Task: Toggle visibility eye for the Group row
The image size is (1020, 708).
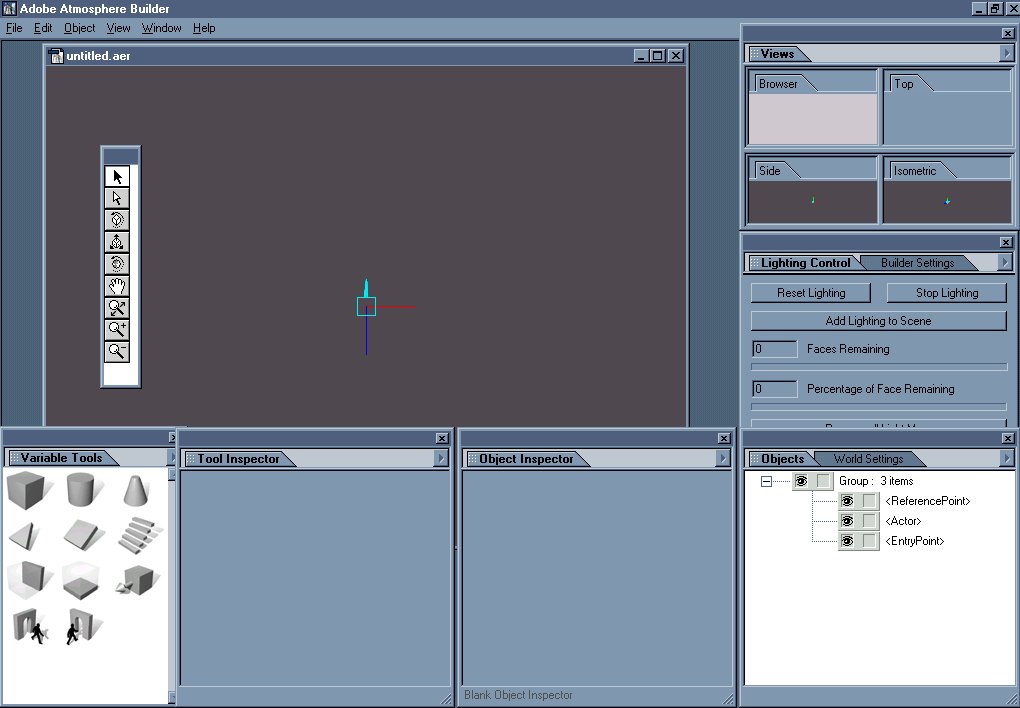Action: tap(801, 481)
